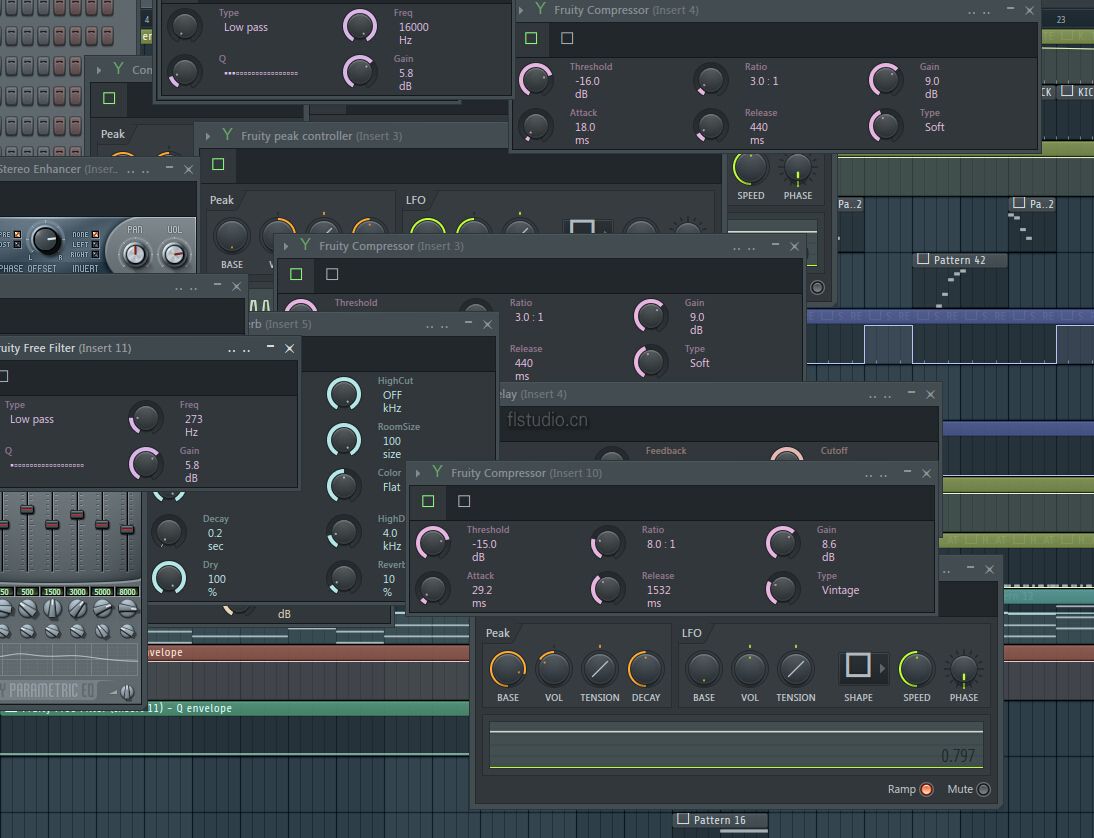The image size is (1094, 838).
Task: Select LFO tab in Fruity peak controller (Insert 3)
Action: point(416,200)
